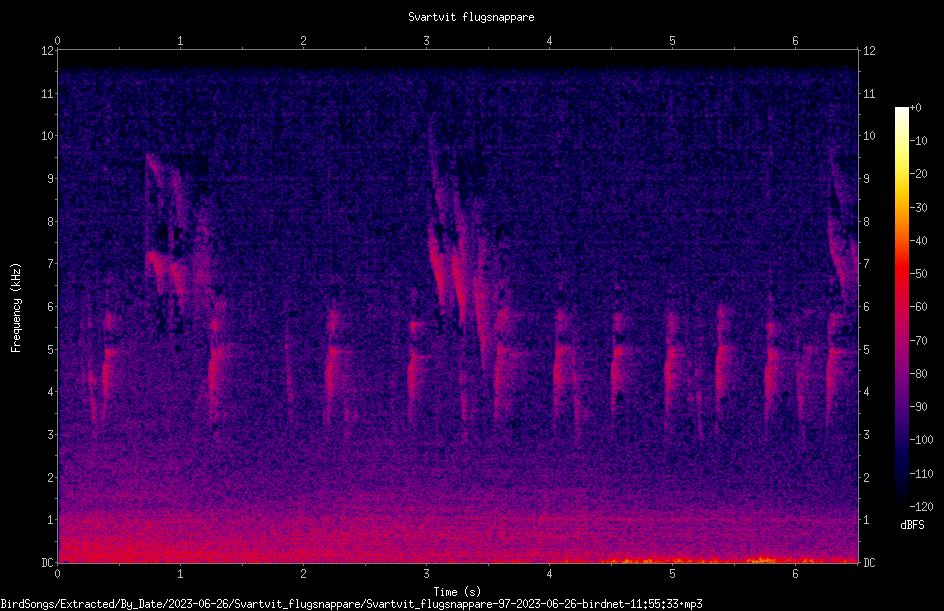Click the title "Svartvit flugsnappare"
This screenshot has height=611, width=944.
click(x=471, y=17)
